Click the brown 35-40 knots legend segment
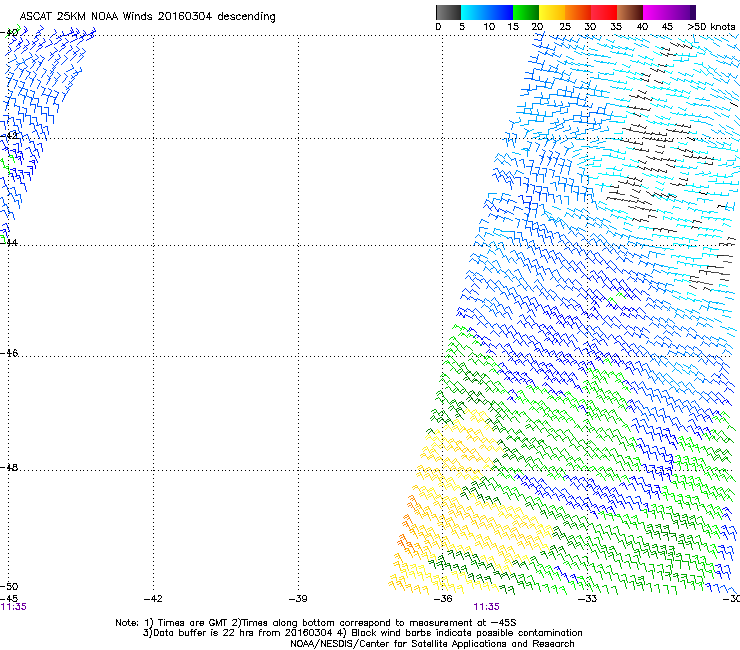Image resolution: width=740 pixels, height=650 pixels. click(630, 12)
